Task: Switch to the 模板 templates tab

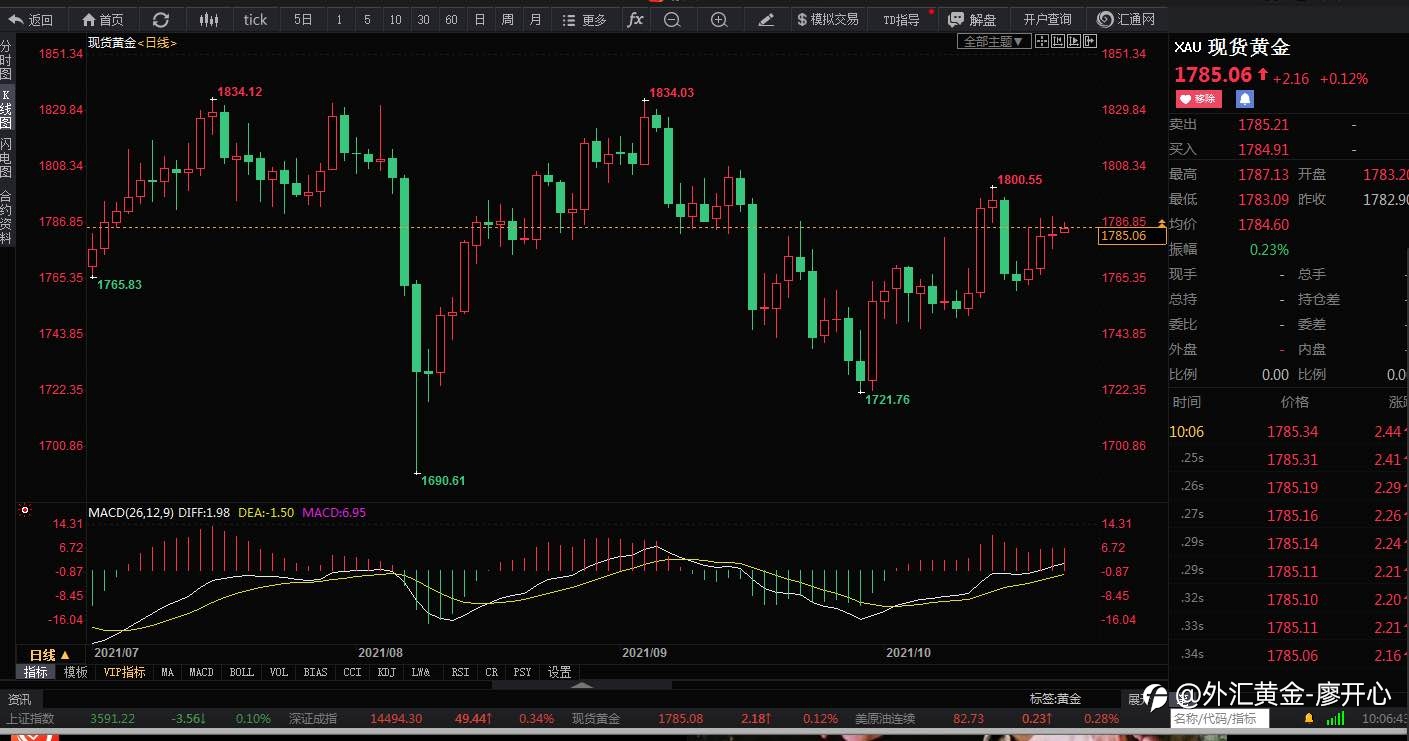Action: coord(76,672)
